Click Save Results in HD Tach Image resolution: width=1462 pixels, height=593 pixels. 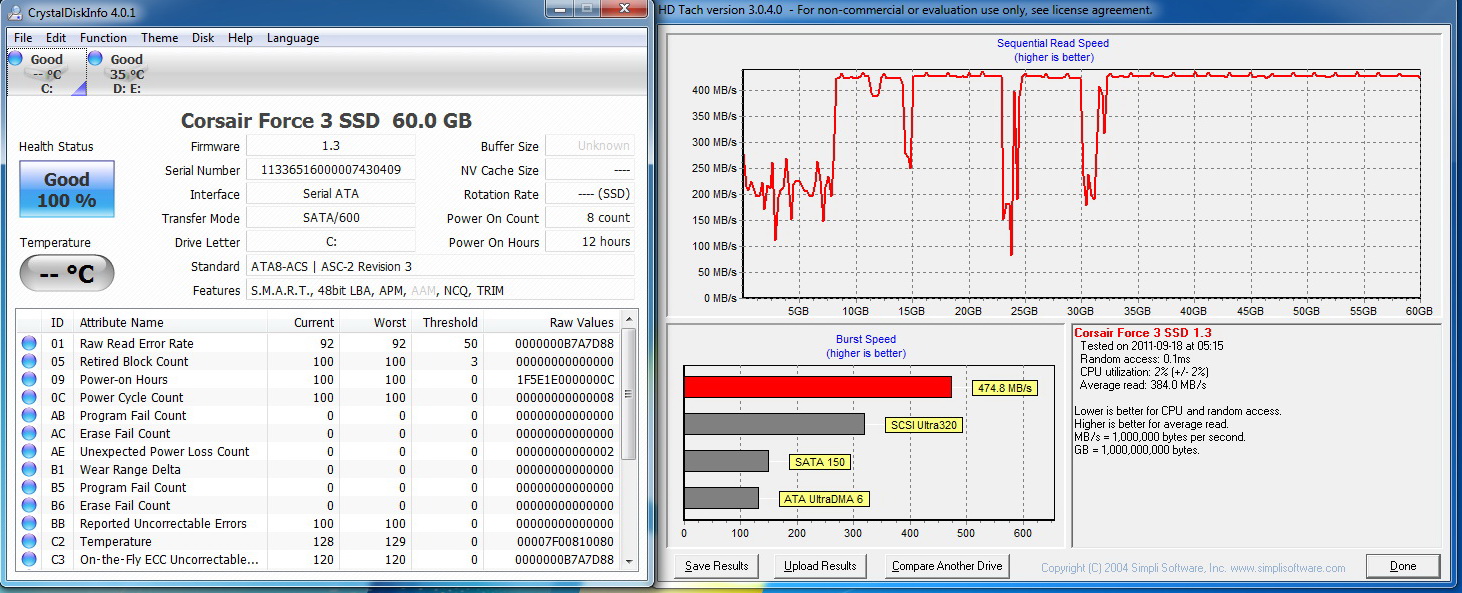pyautogui.click(x=717, y=566)
